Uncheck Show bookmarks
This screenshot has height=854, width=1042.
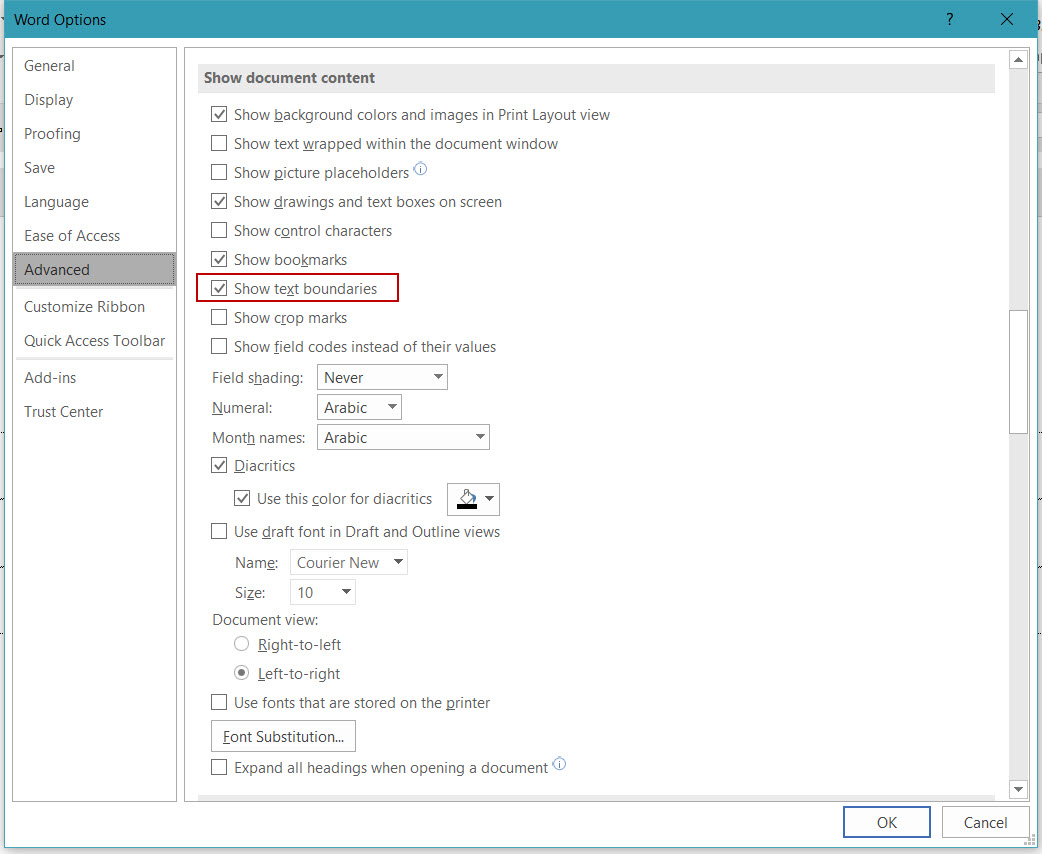219,259
